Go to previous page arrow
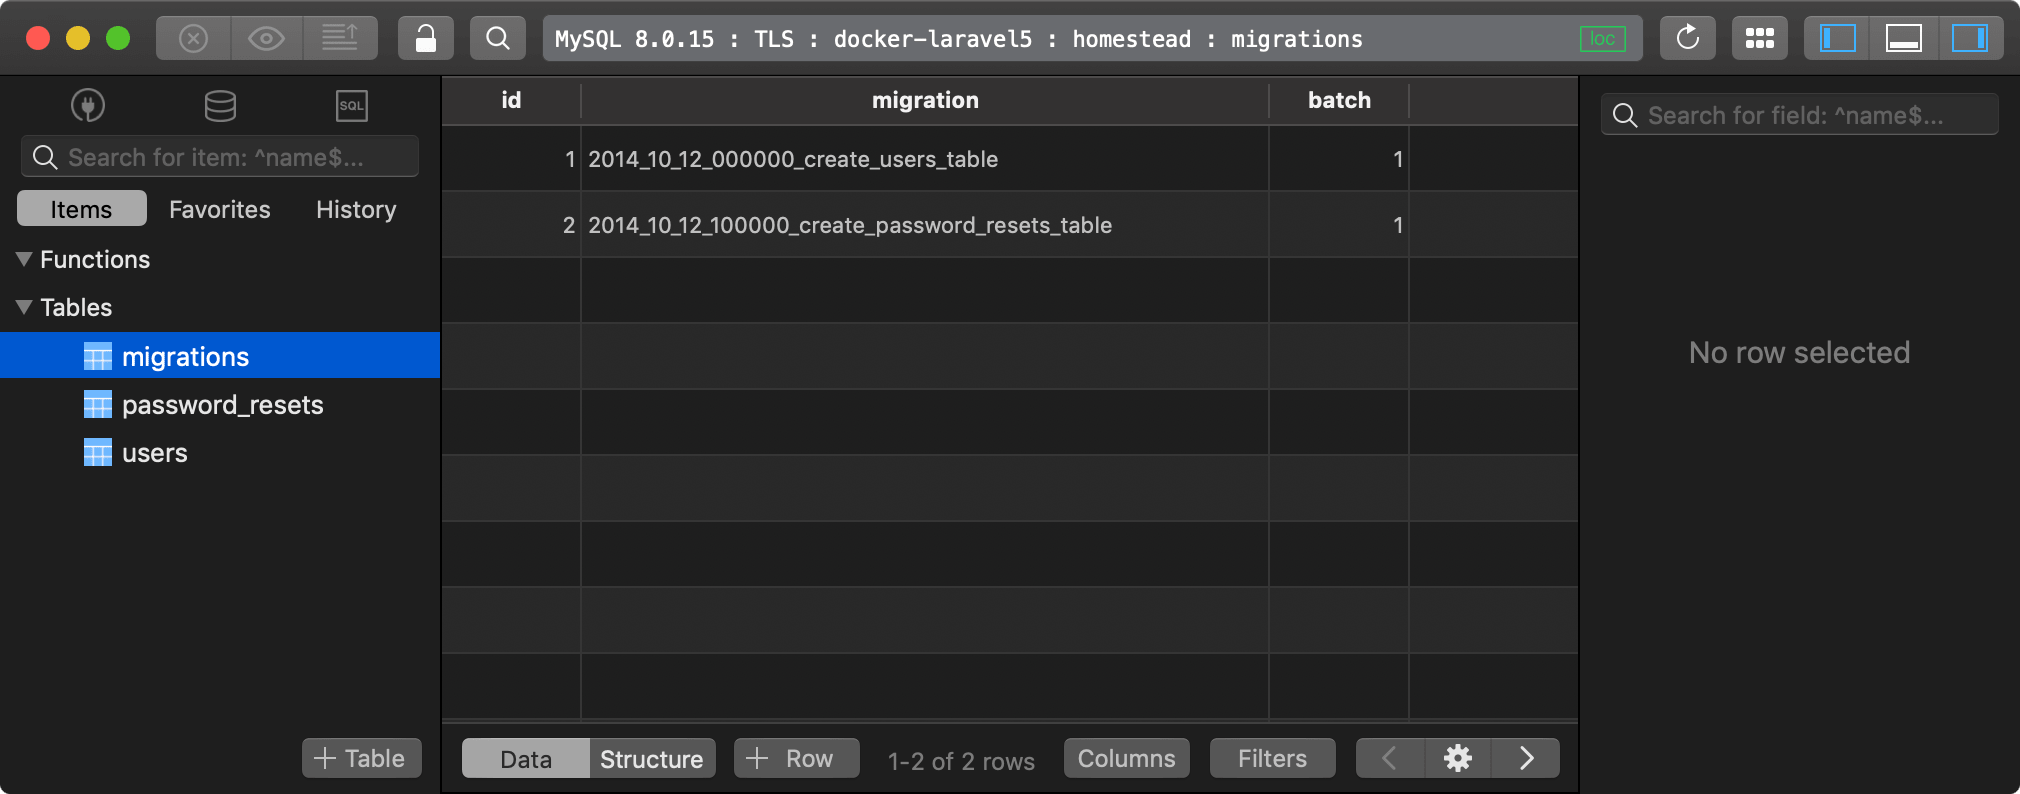Screen dimensions: 2020x794 [1390, 758]
